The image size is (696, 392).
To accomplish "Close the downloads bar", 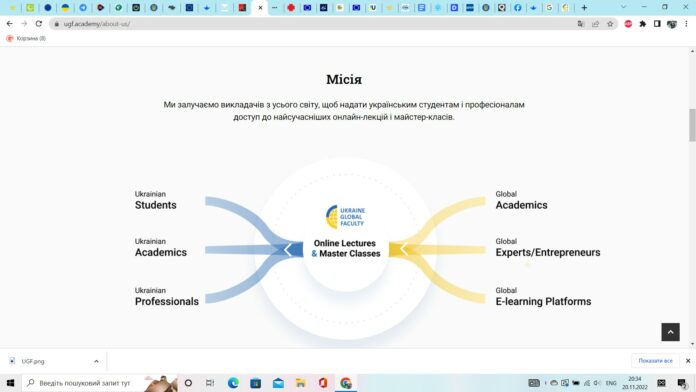I will [688, 361].
